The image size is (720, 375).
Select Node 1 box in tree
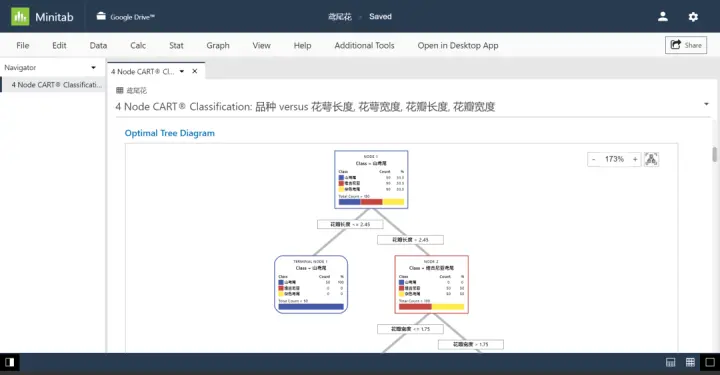371,179
